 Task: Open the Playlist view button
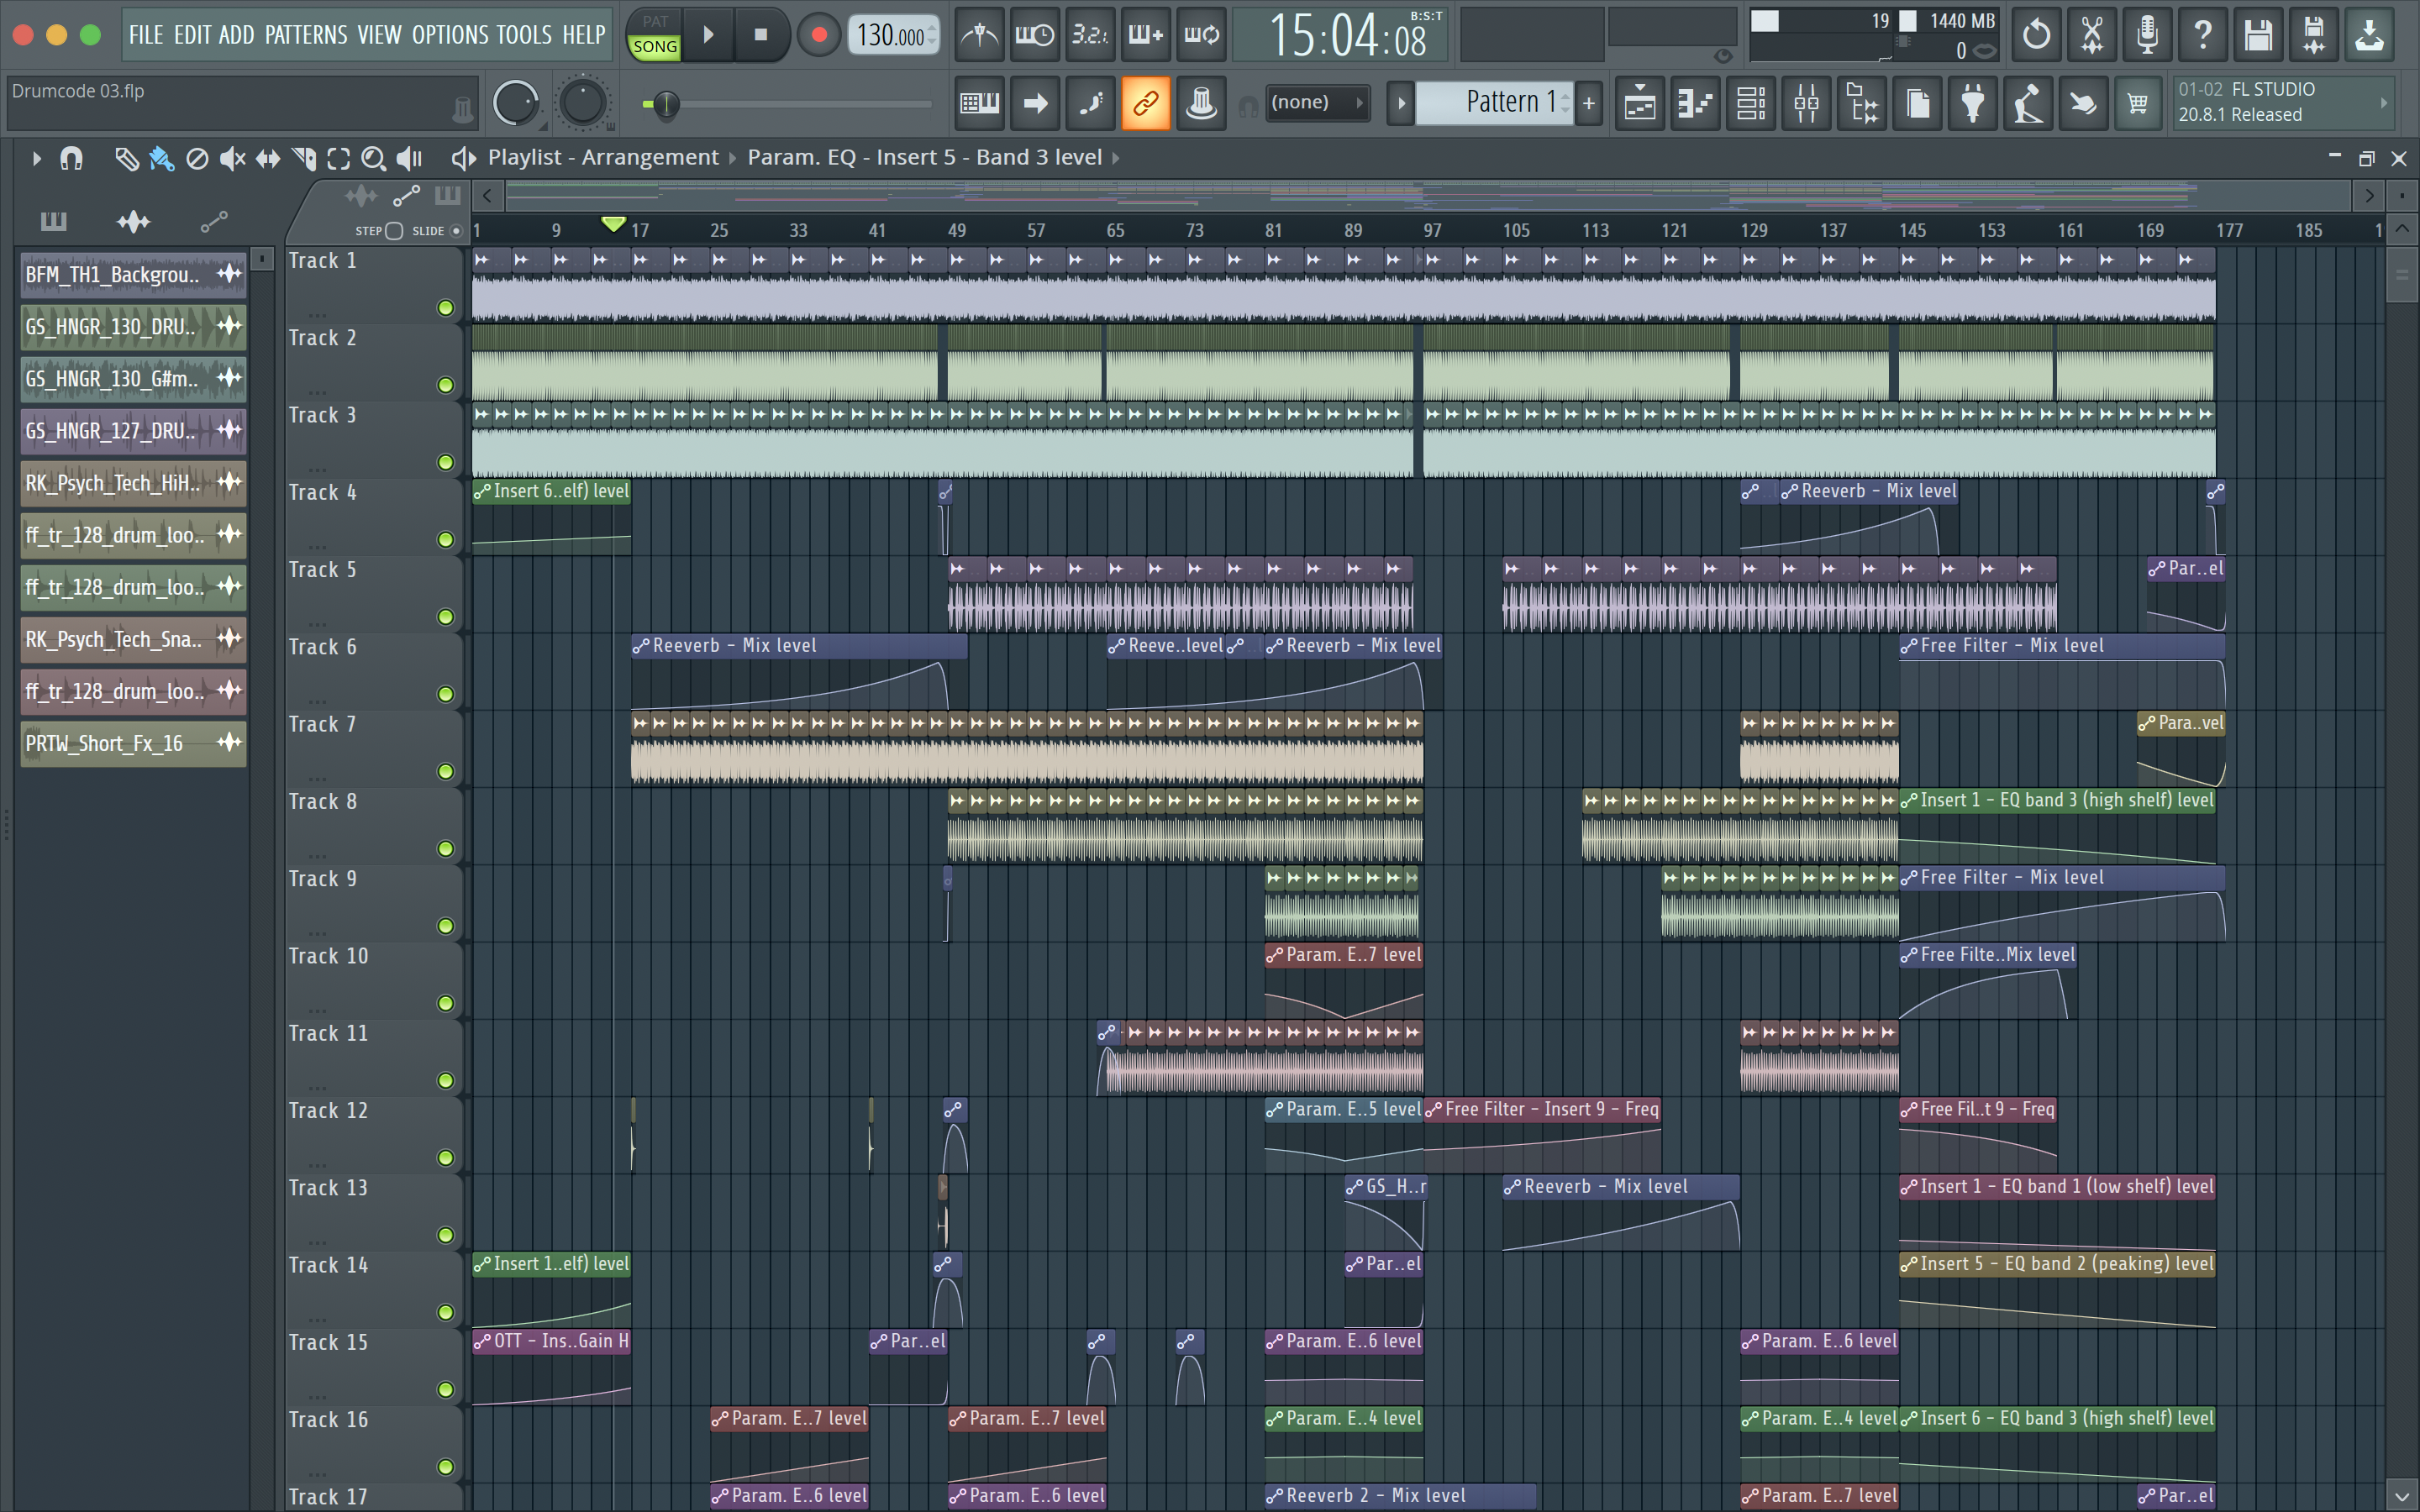1640,103
